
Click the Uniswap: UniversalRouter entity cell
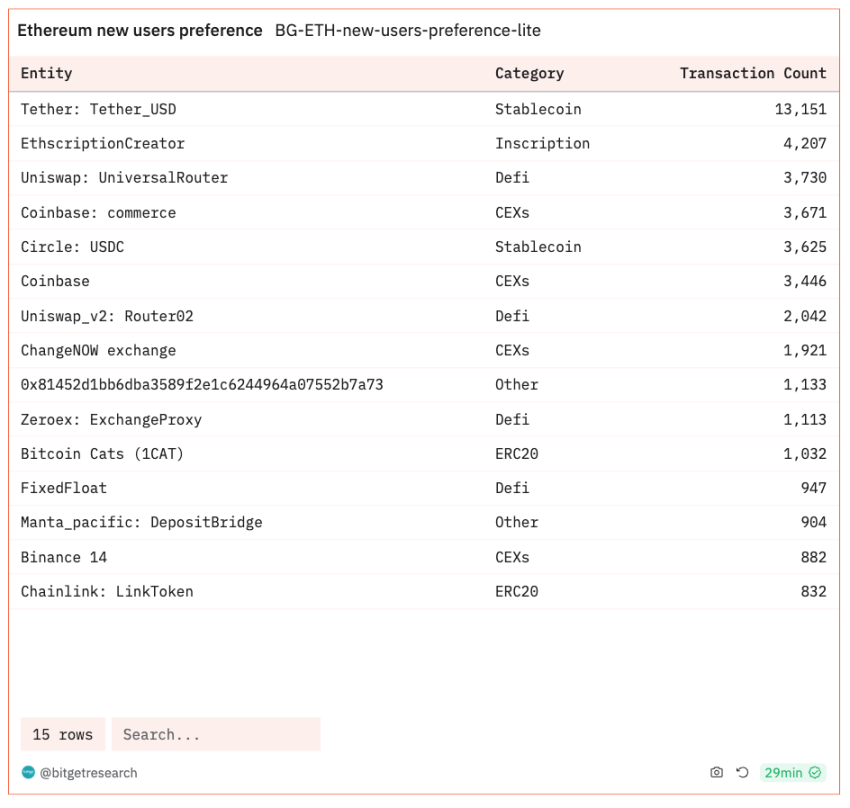click(124, 178)
